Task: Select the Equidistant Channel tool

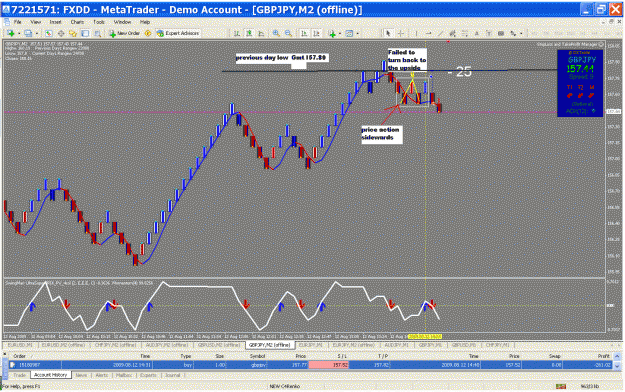Action: pos(452,33)
